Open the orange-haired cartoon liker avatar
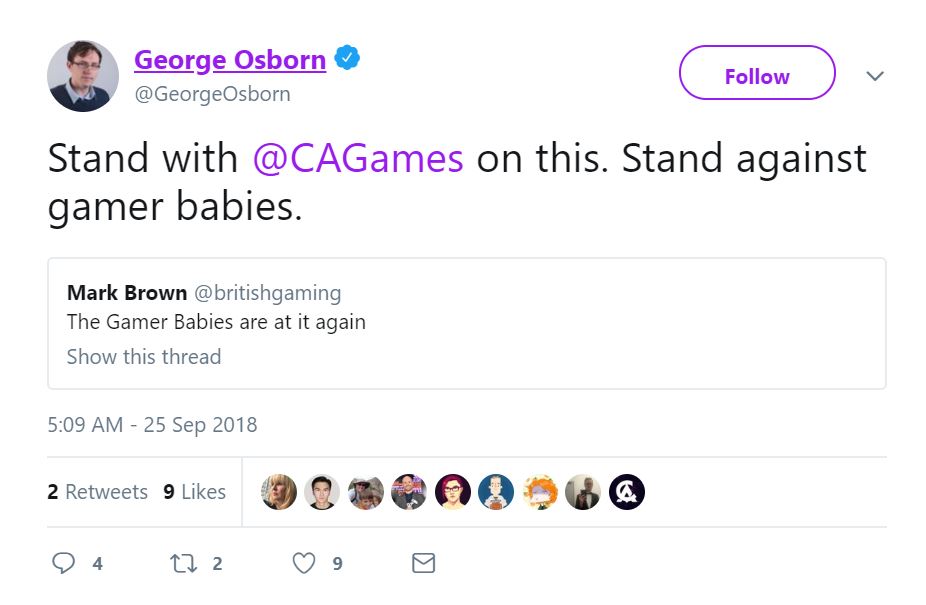 point(540,492)
